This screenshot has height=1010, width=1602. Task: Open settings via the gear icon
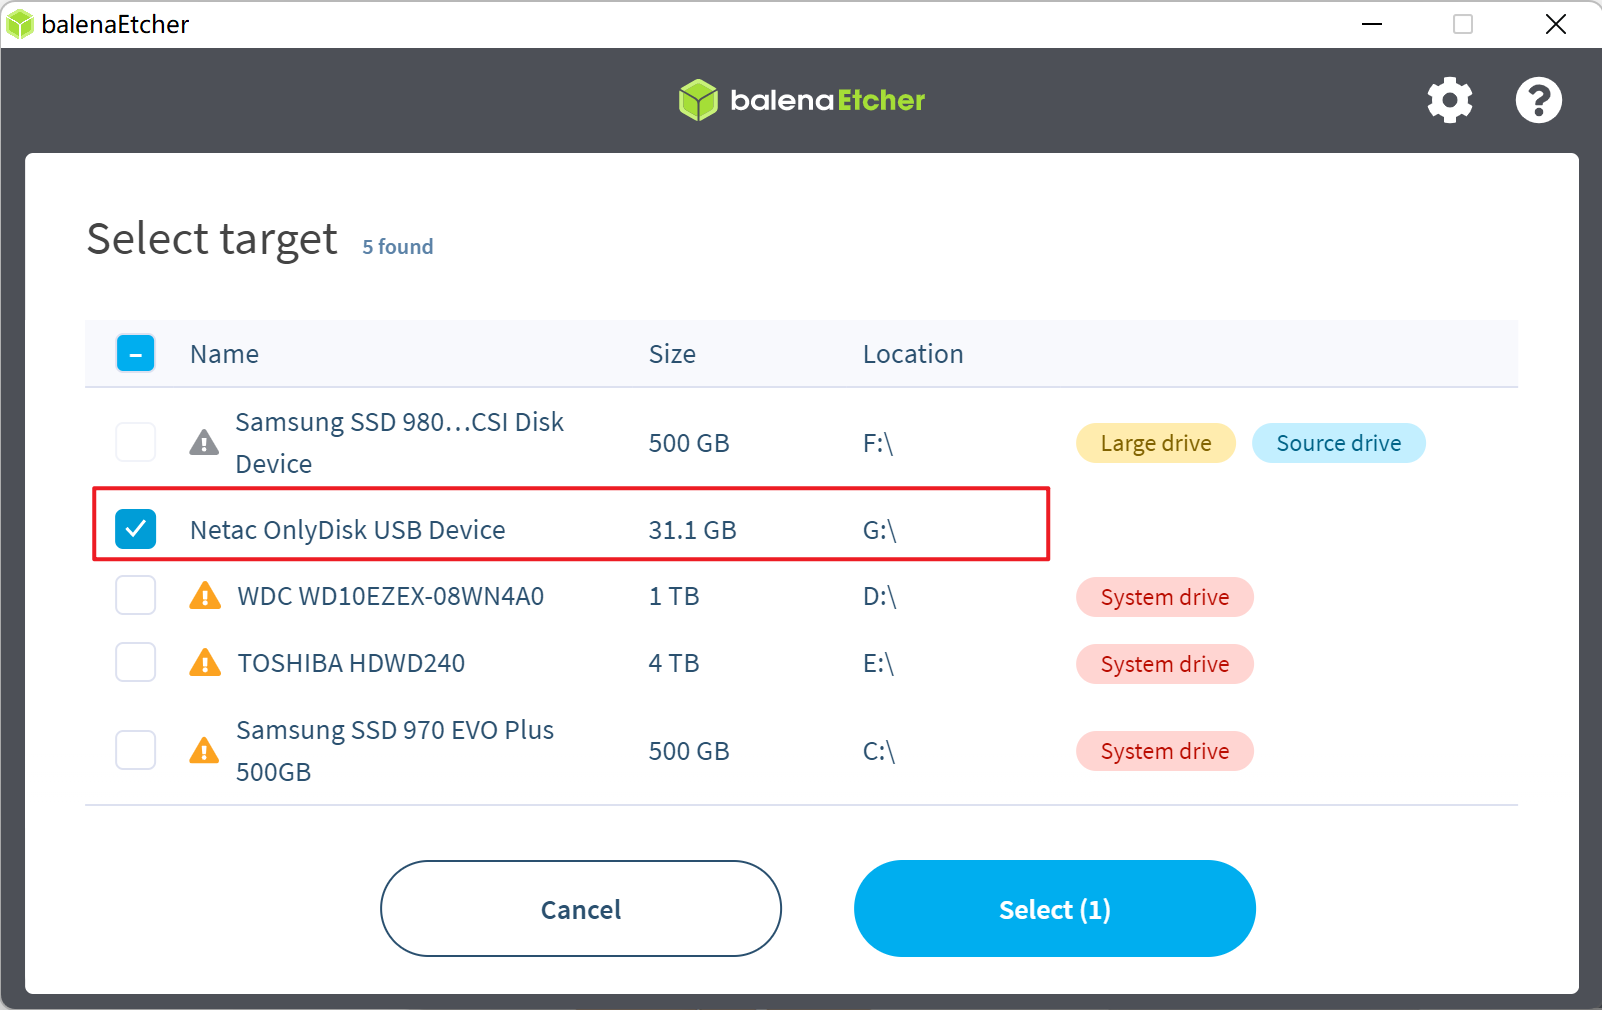click(x=1449, y=100)
